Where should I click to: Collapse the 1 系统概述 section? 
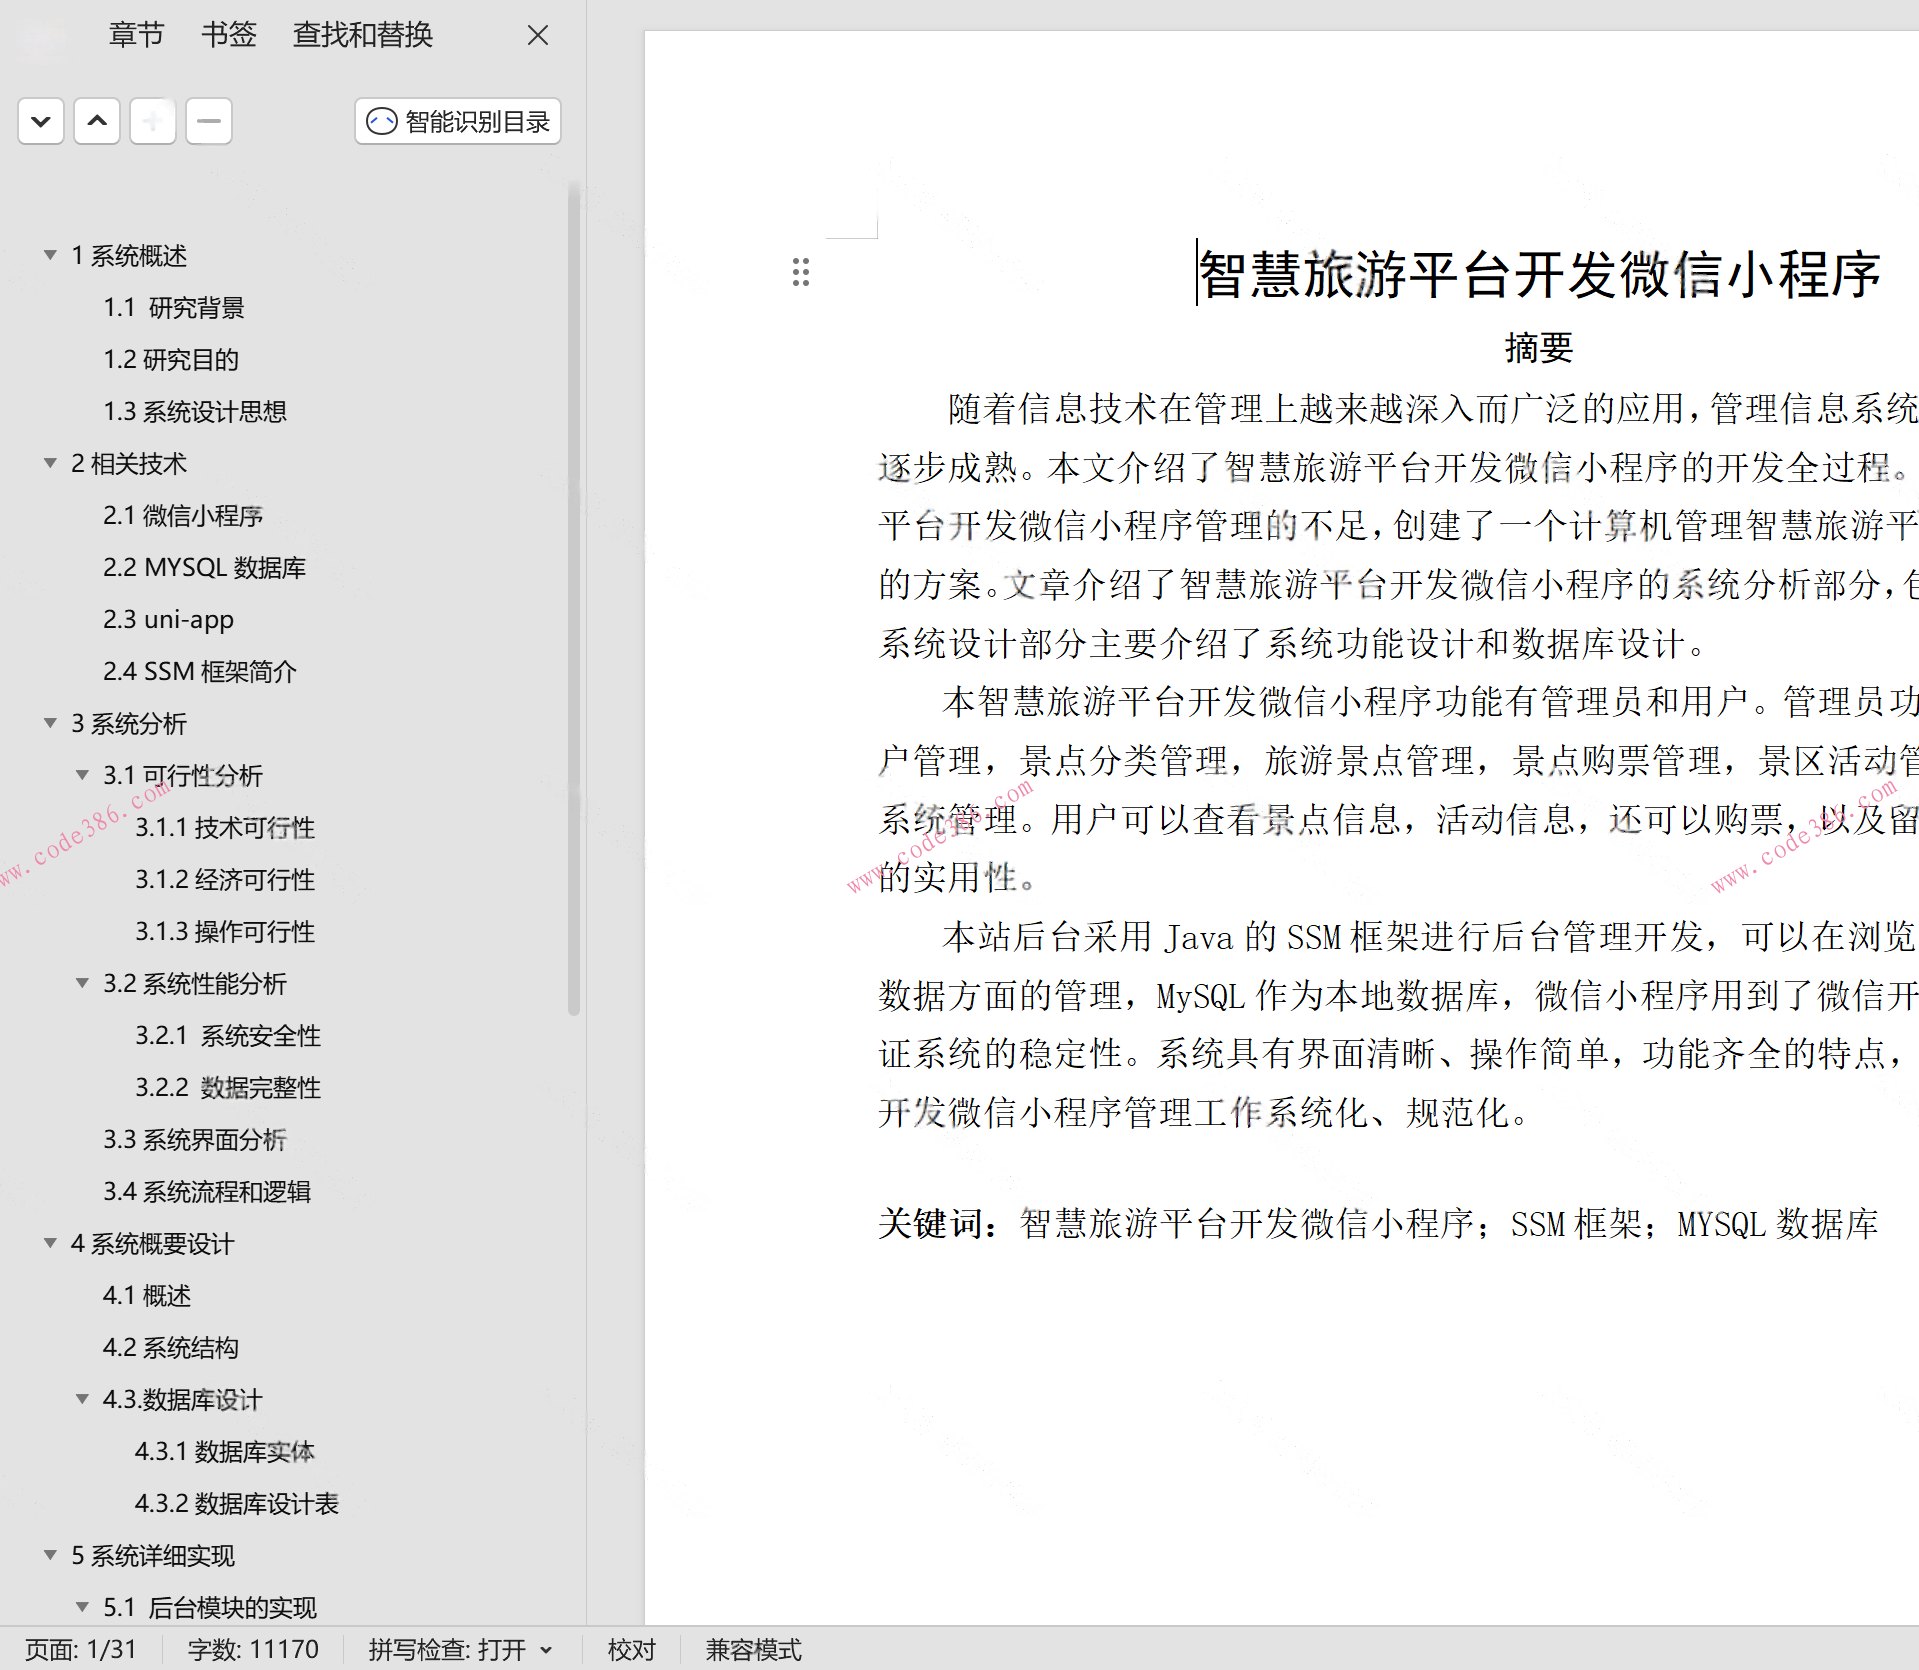pos(50,256)
